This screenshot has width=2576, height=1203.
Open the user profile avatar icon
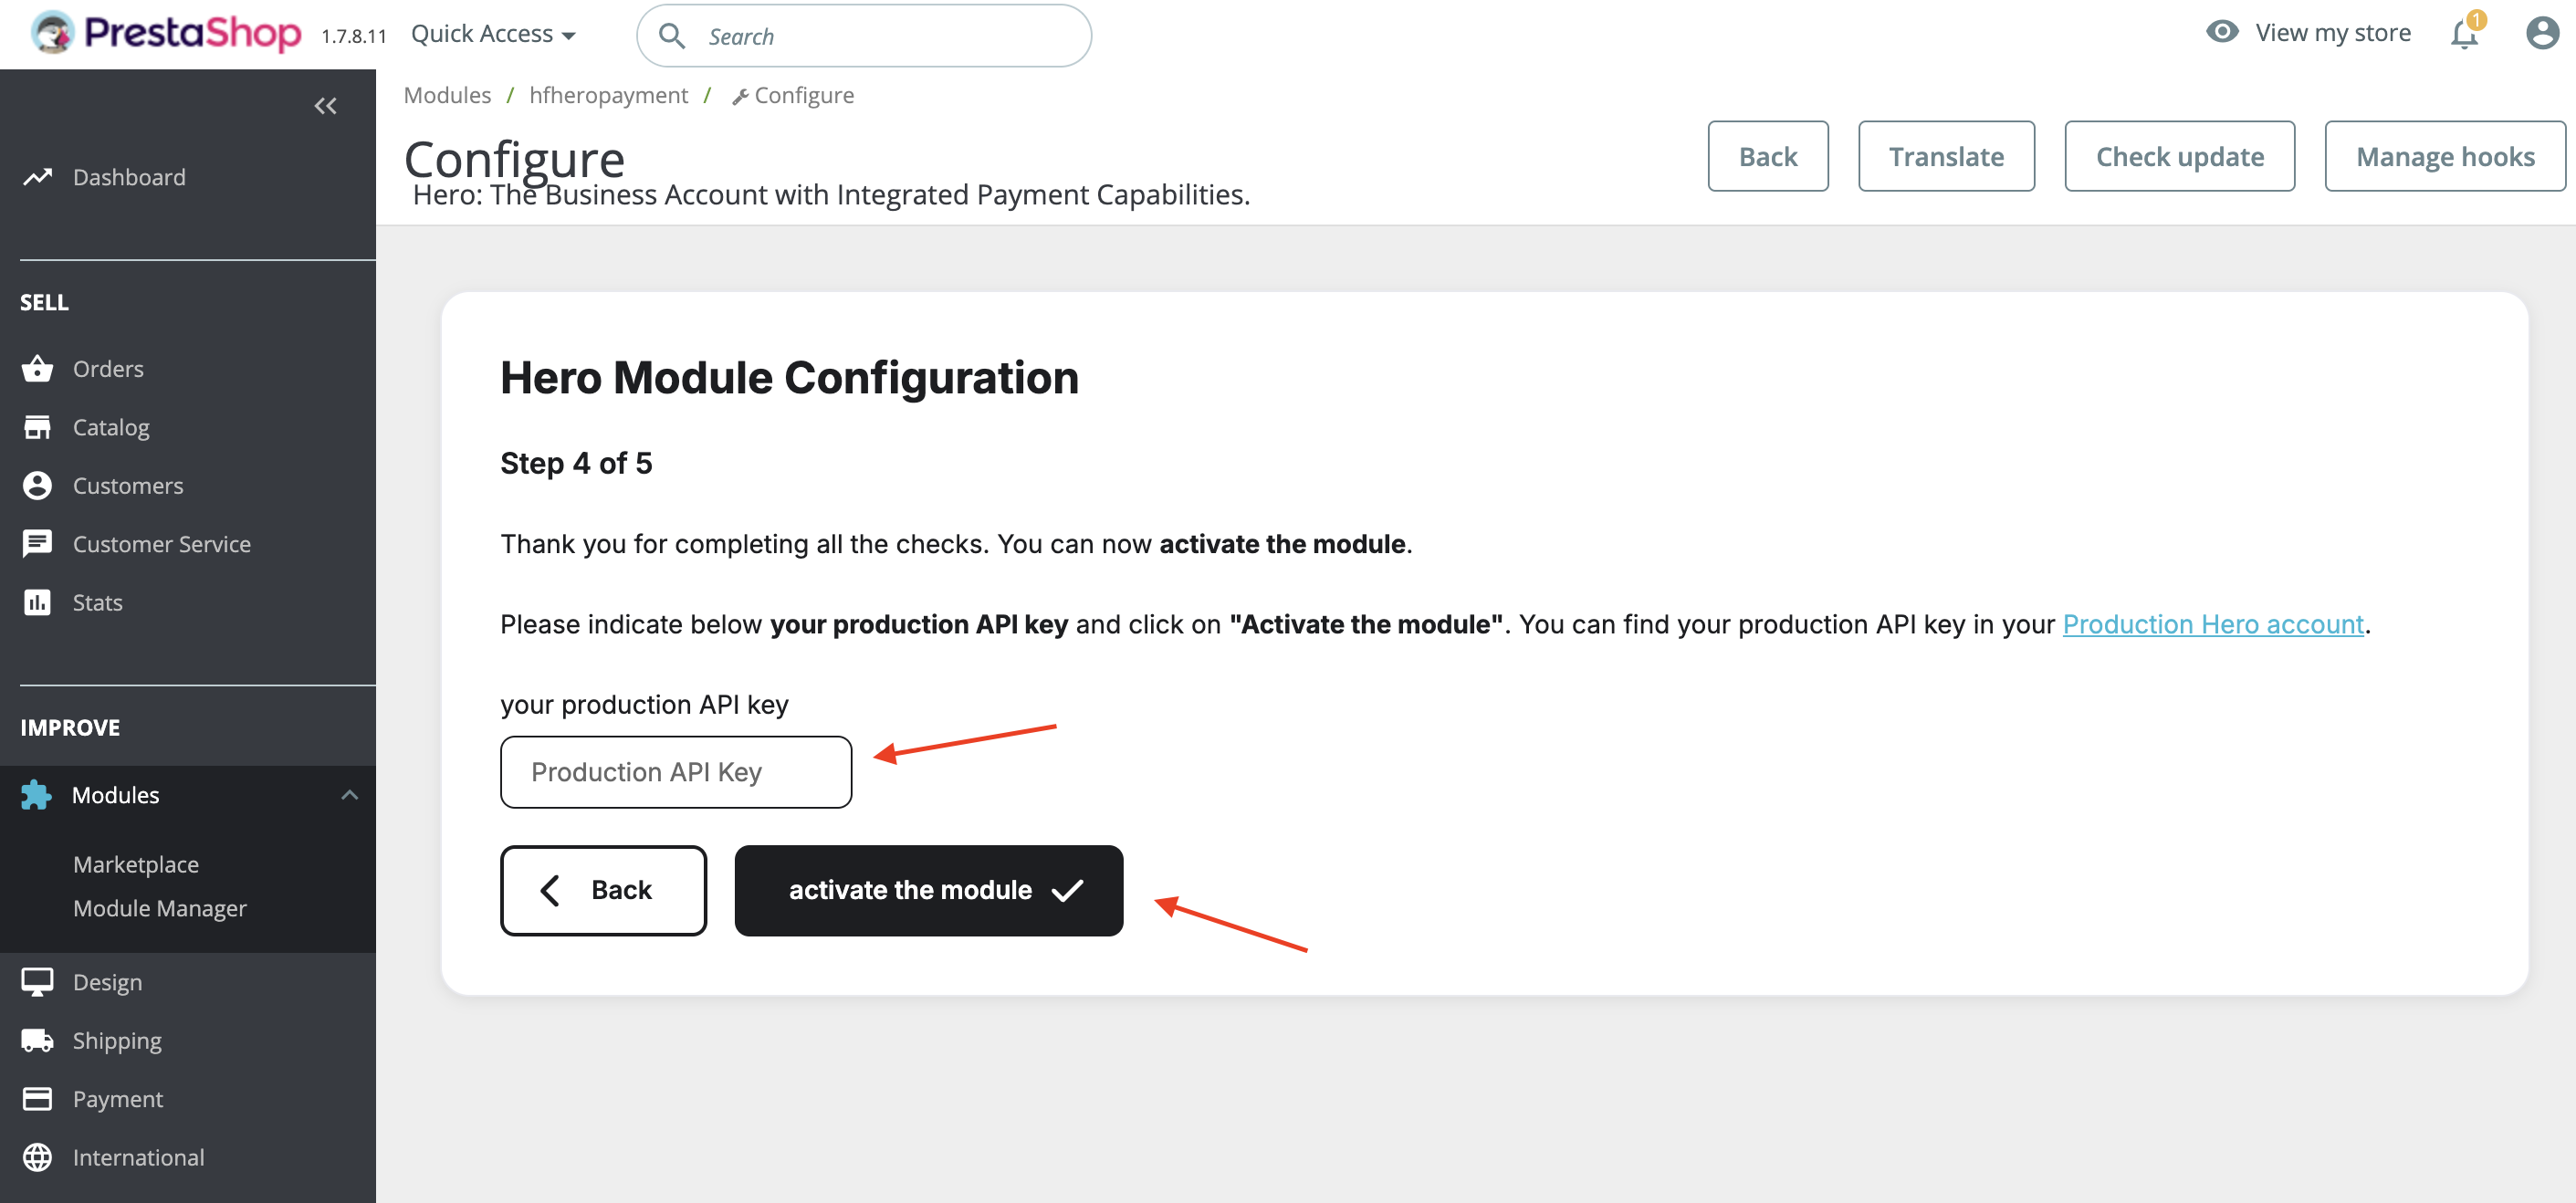[x=2541, y=34]
